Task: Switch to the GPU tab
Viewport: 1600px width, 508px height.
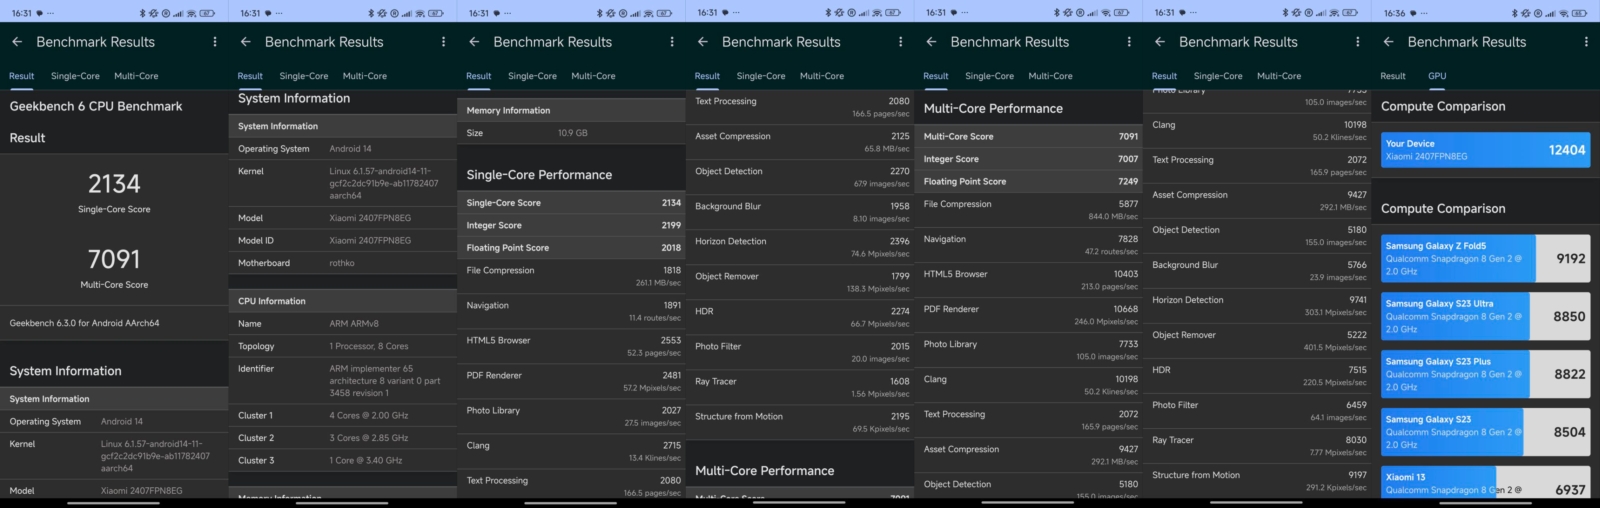Action: pyautogui.click(x=1437, y=76)
